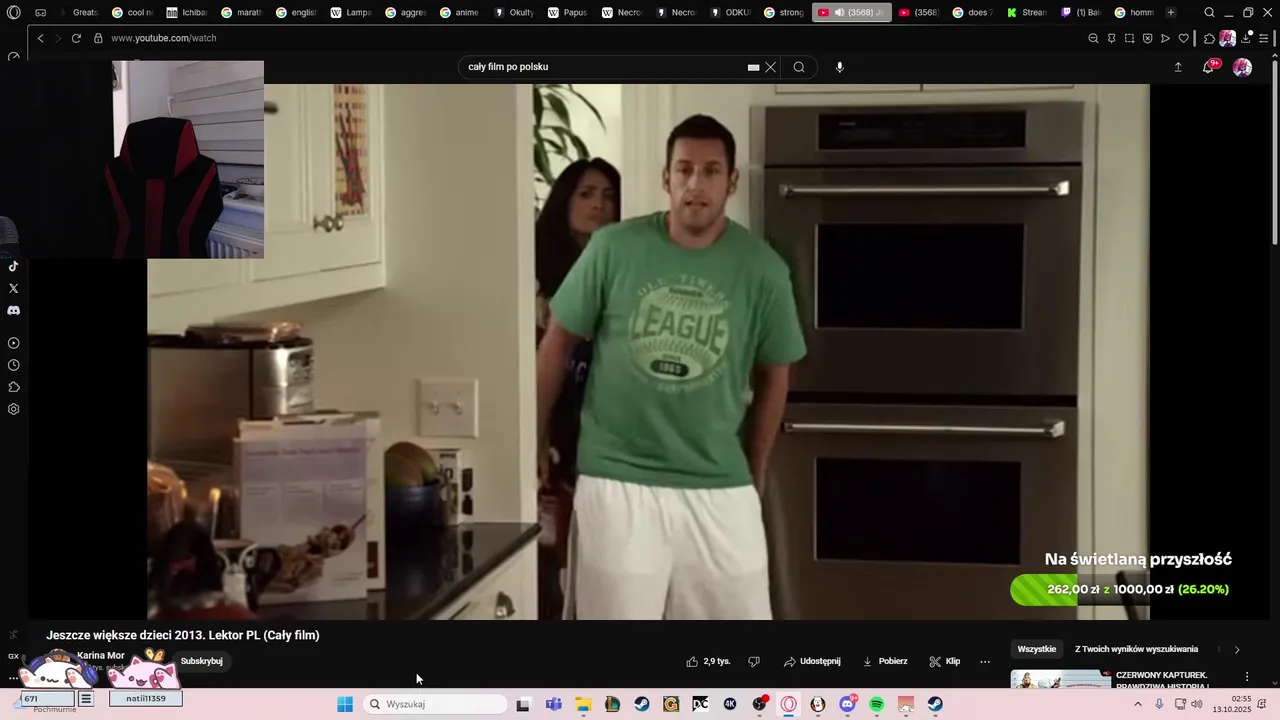Viewport: 1280px width, 720px height.
Task: Open the YouTube account avatar menu
Action: point(1242,67)
